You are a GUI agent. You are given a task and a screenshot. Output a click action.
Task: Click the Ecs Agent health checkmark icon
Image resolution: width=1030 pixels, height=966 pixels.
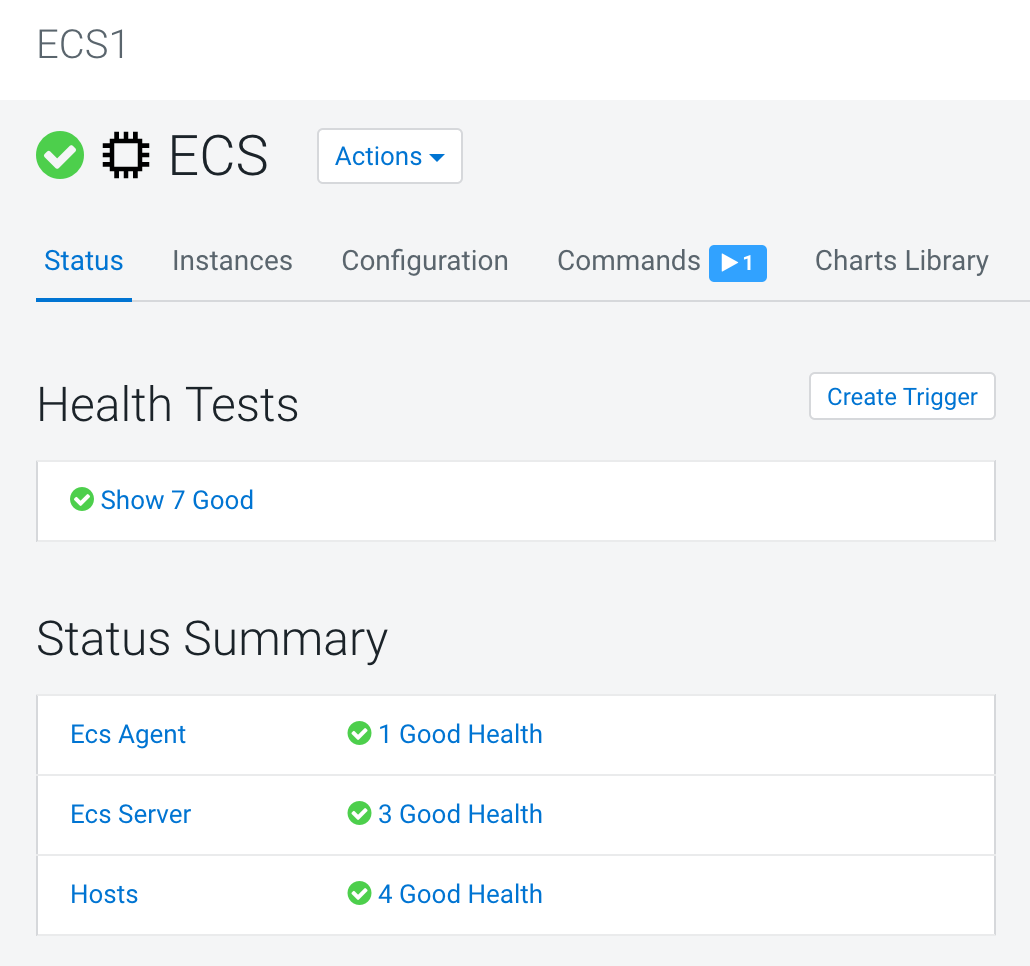[x=359, y=734]
